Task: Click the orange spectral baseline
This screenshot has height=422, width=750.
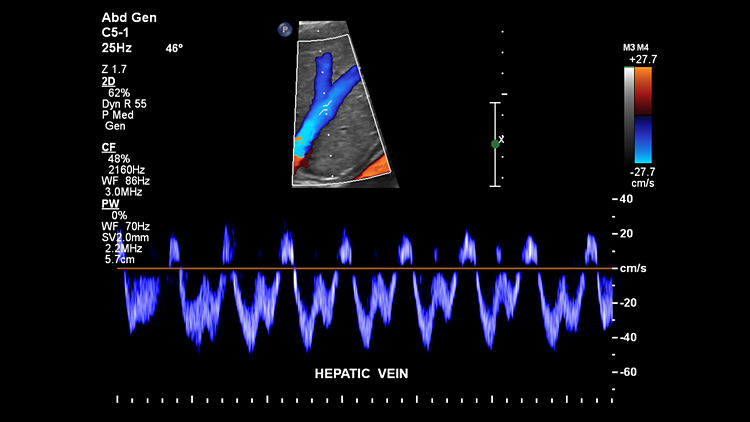Action: tap(360, 268)
